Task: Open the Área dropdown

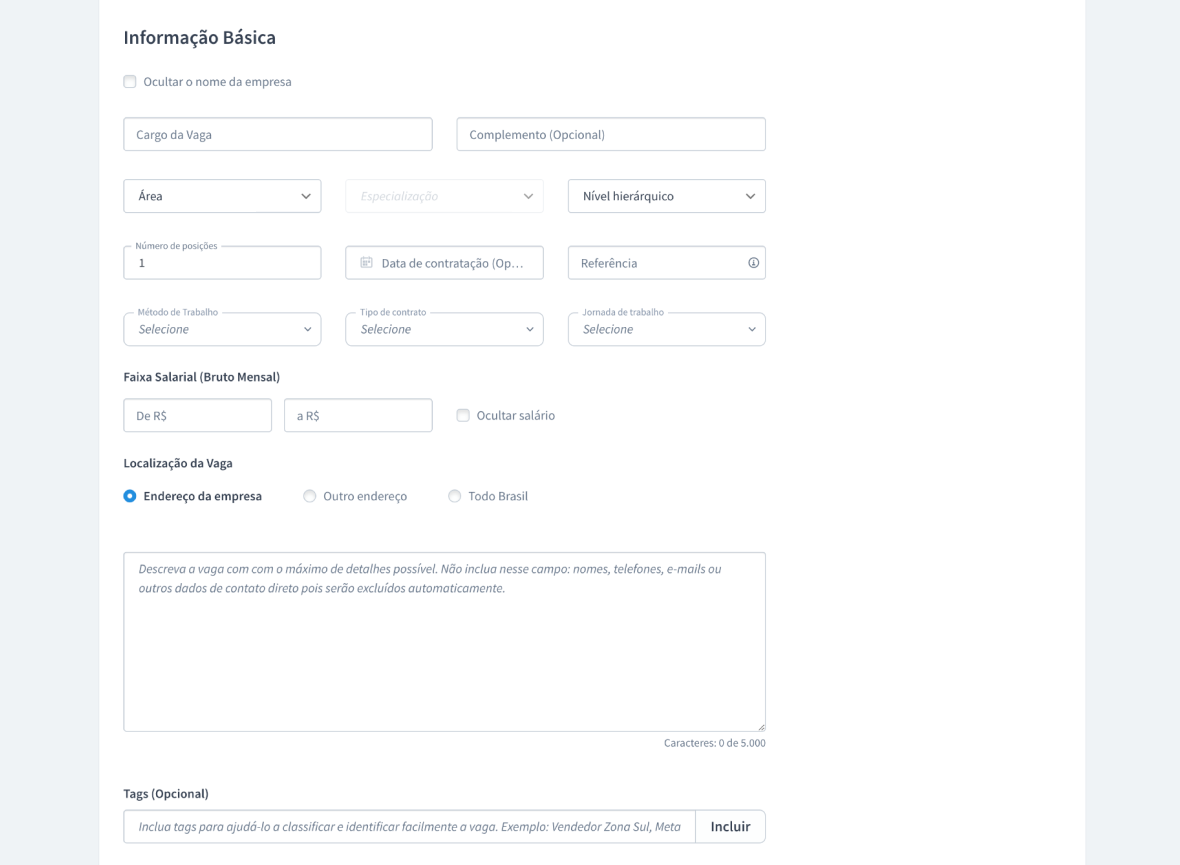Action: pyautogui.click(x=222, y=196)
